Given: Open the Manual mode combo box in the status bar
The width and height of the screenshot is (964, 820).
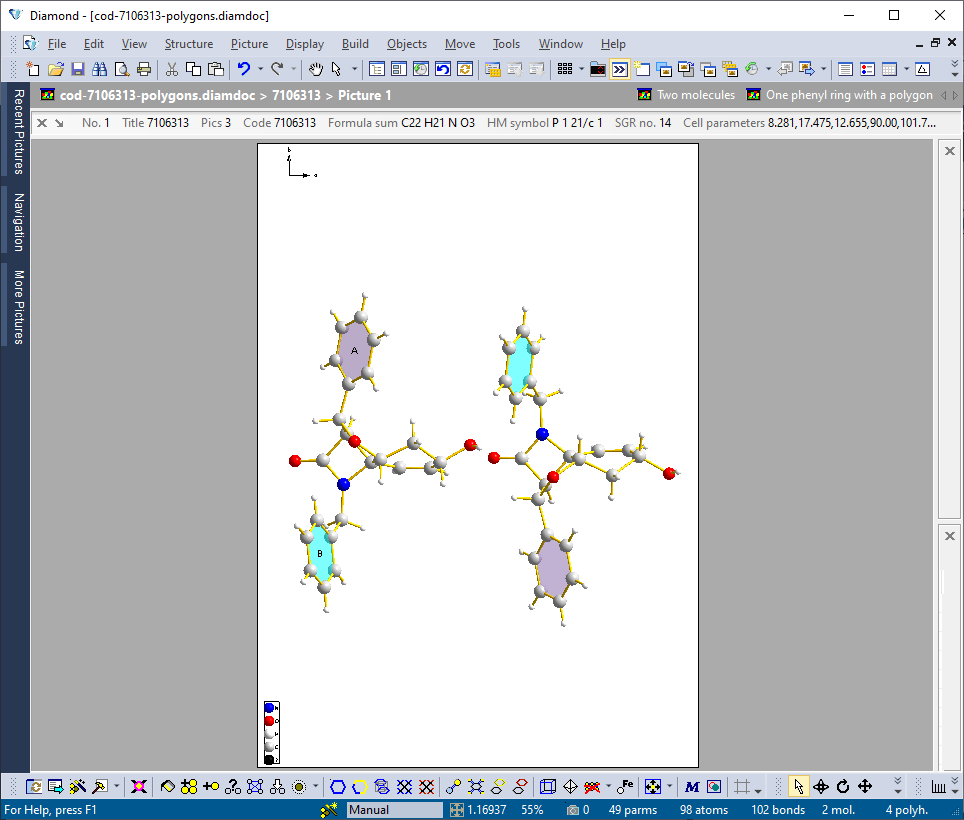Looking at the screenshot, I should [394, 810].
